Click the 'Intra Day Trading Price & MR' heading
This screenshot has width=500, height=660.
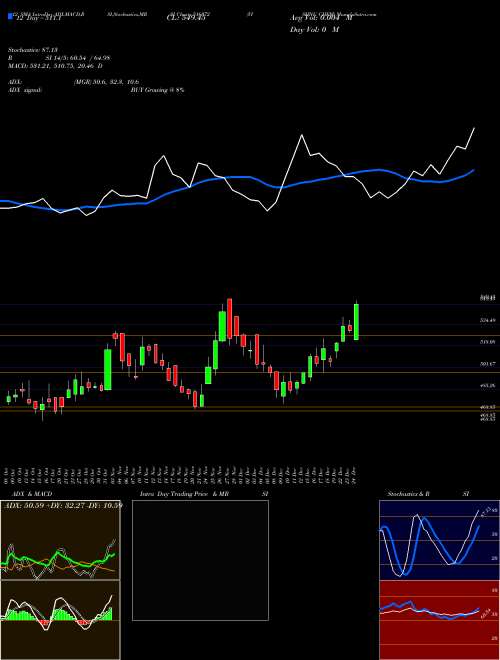[x=184, y=494]
